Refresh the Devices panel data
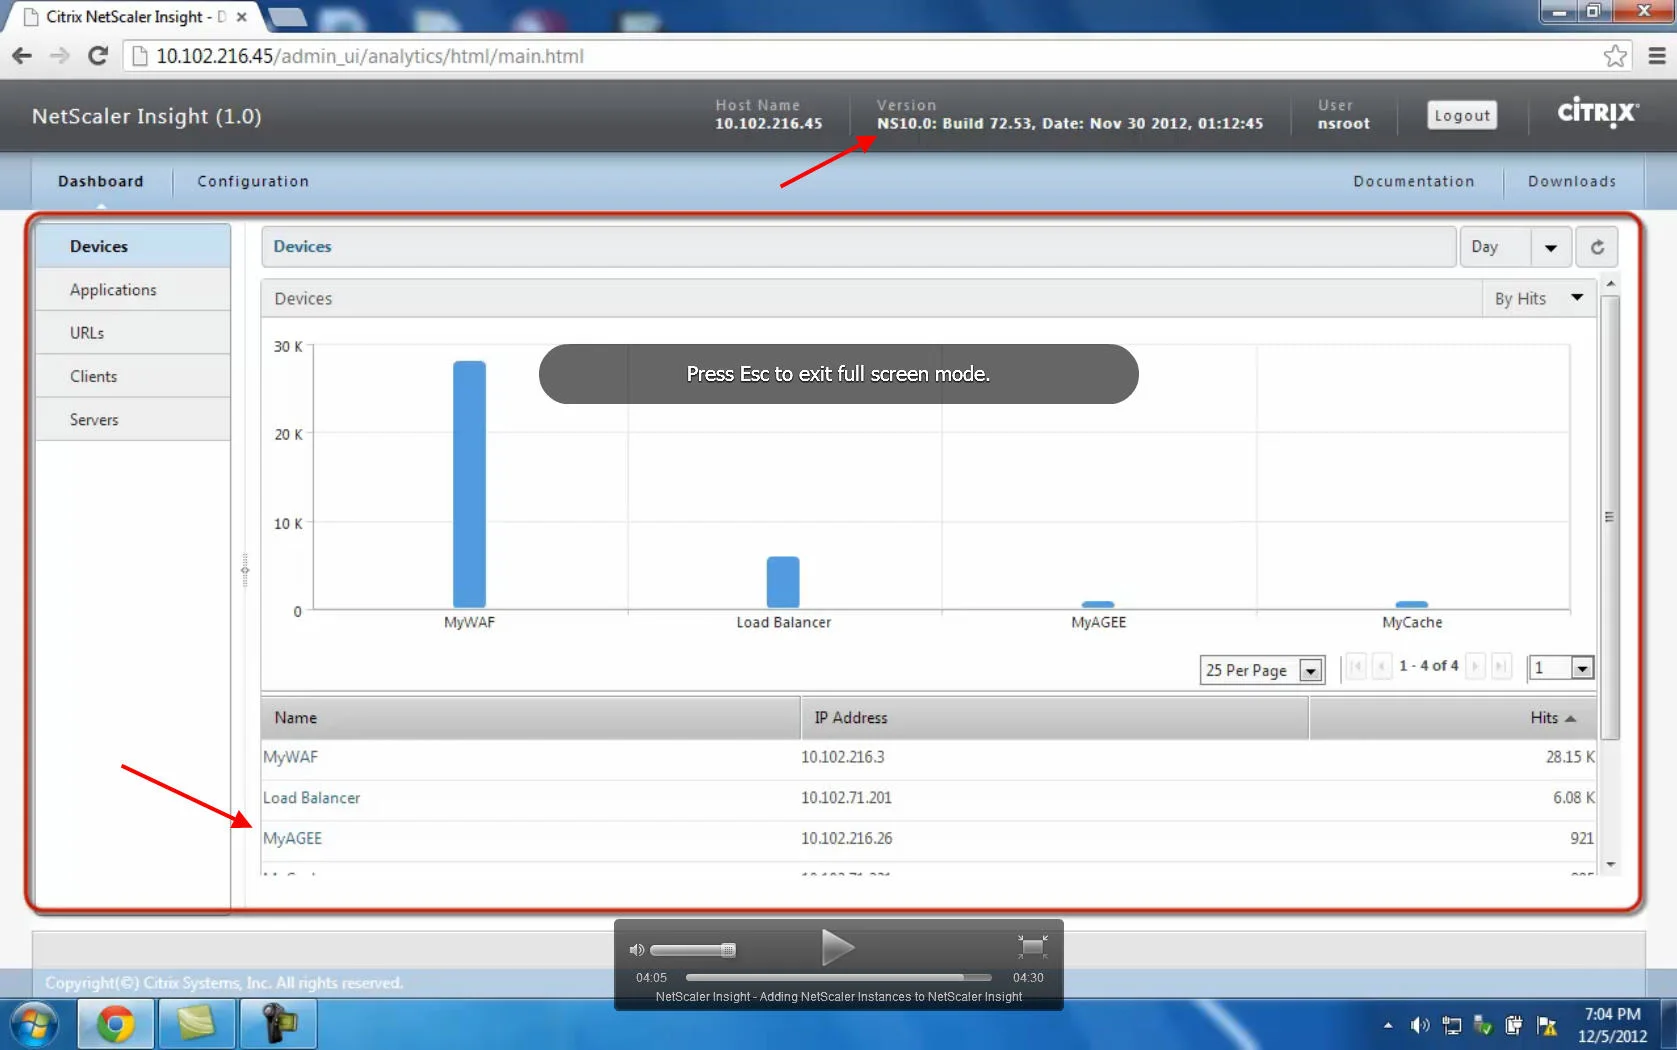Image resolution: width=1677 pixels, height=1050 pixels. [x=1597, y=247]
